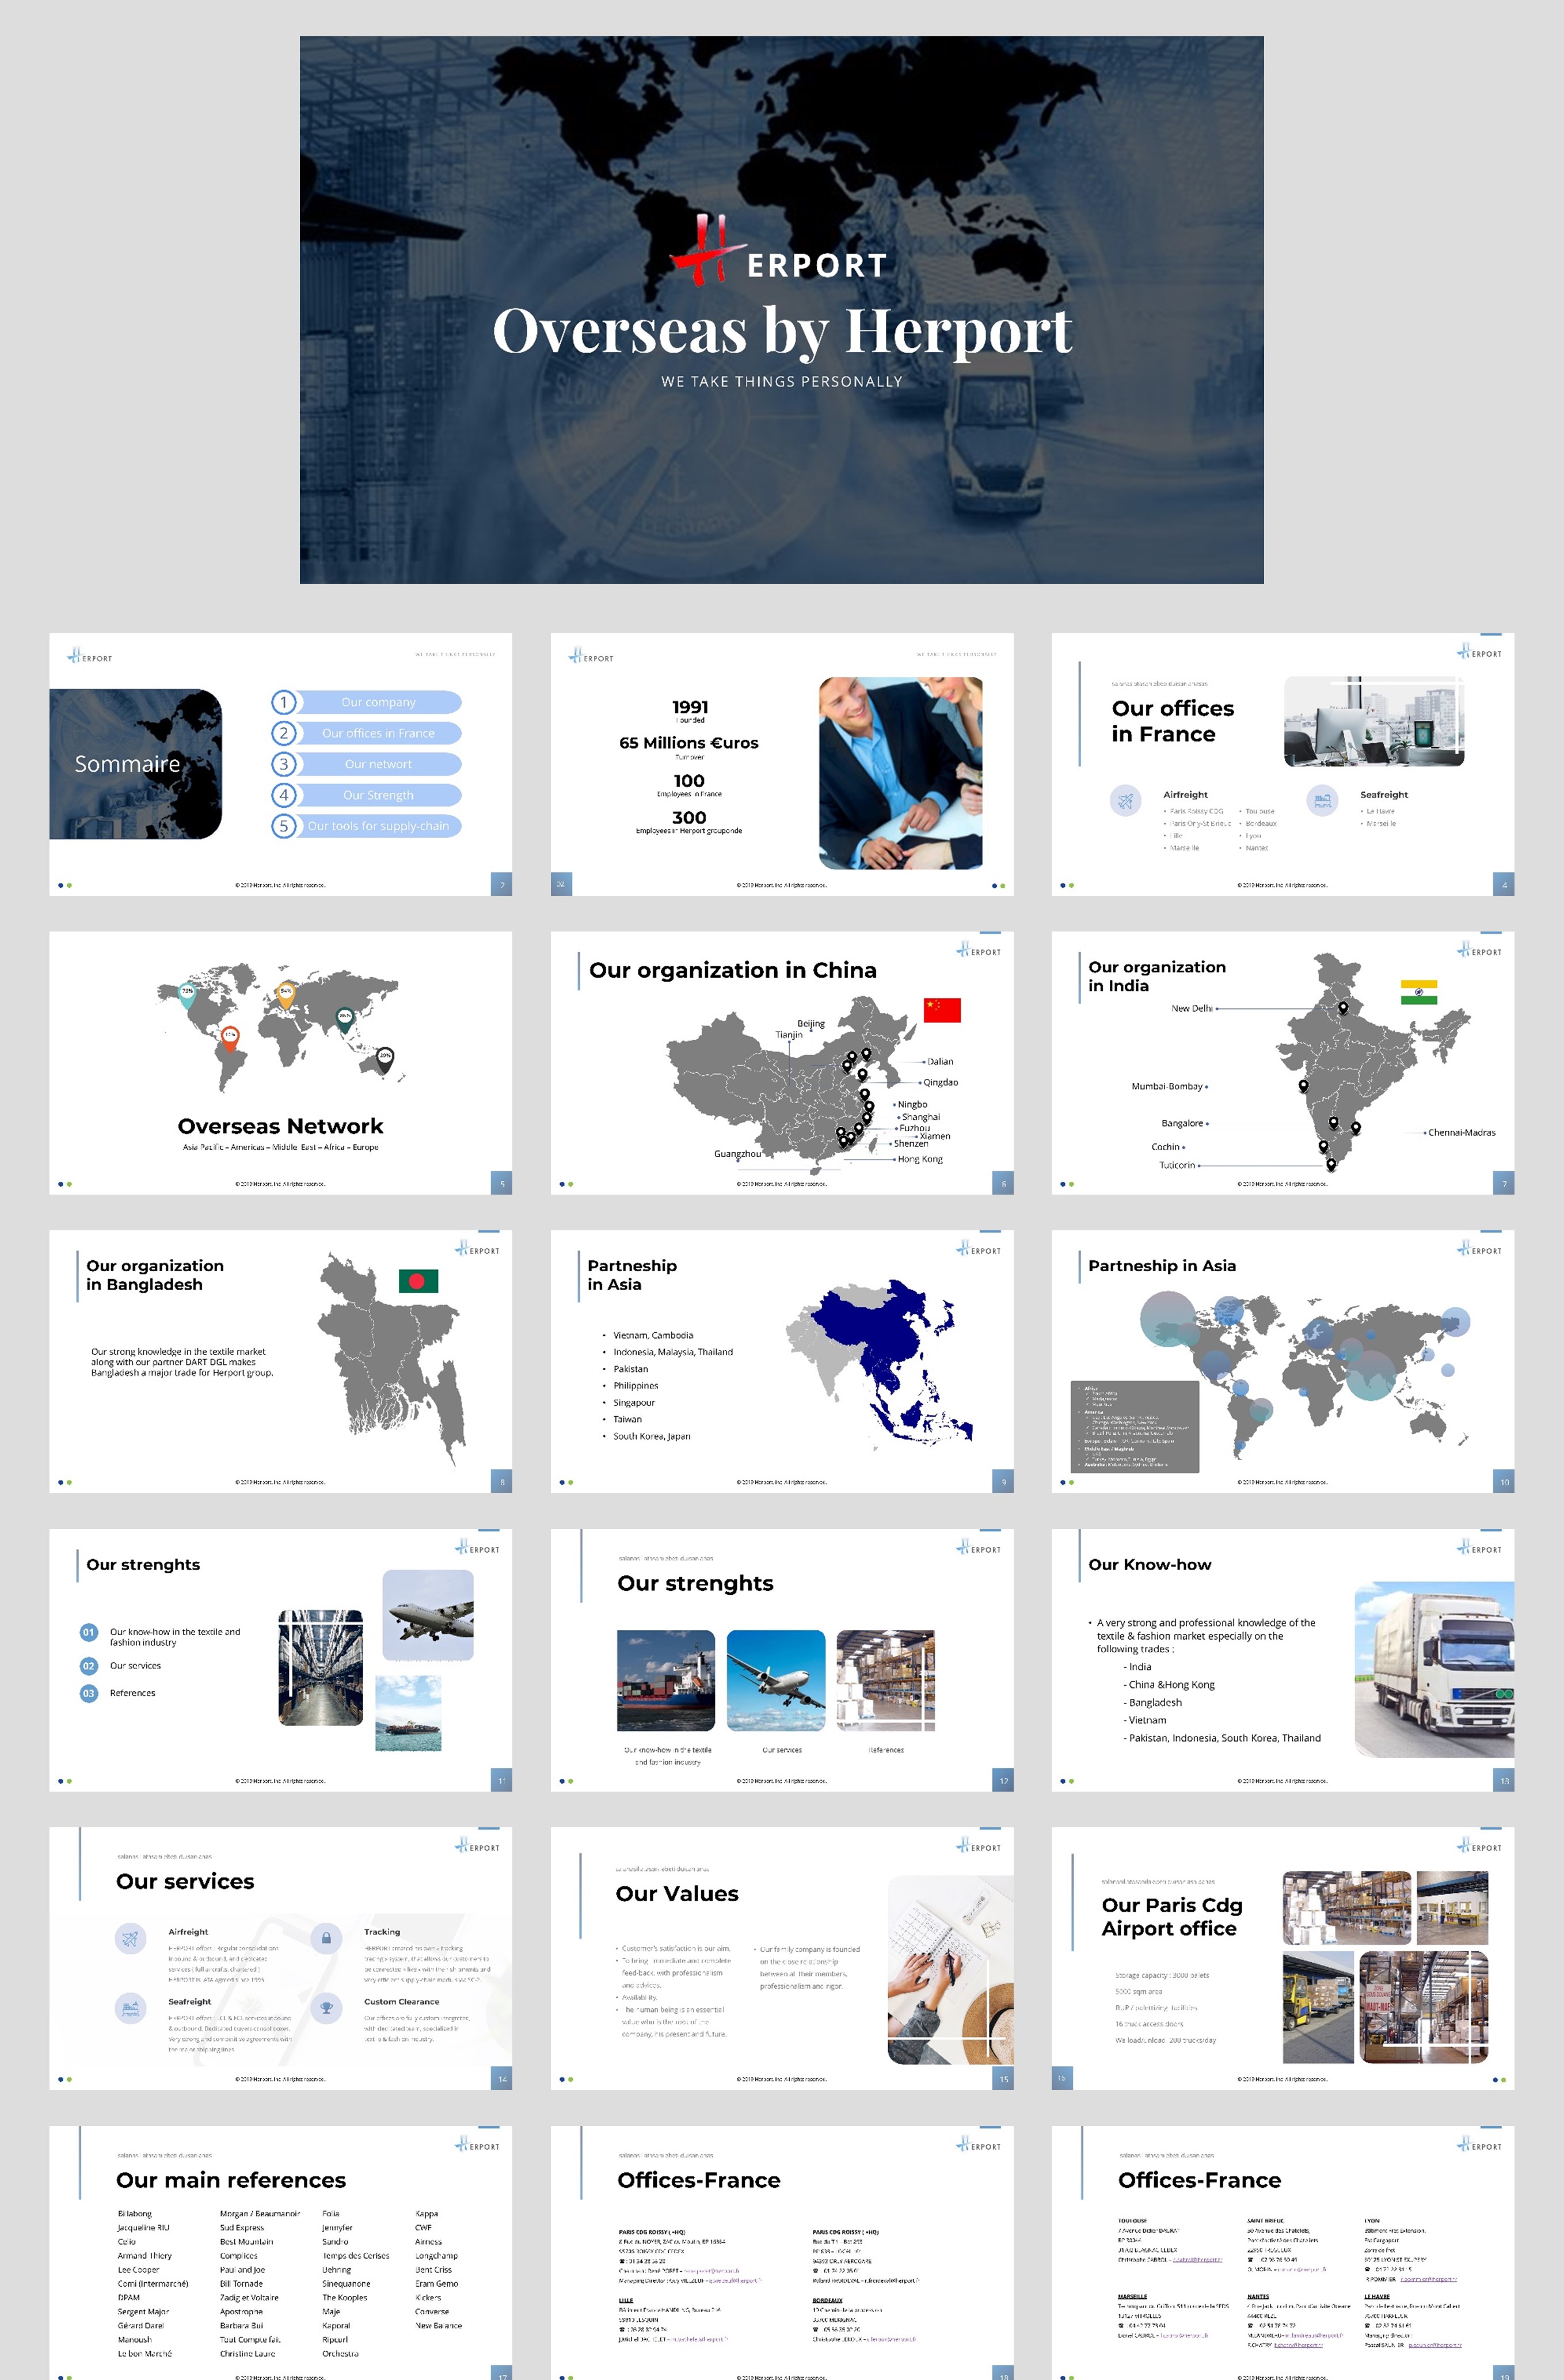
Task: Click the Seafreight ship icon on 'Our offices in France'
Action: (1322, 800)
